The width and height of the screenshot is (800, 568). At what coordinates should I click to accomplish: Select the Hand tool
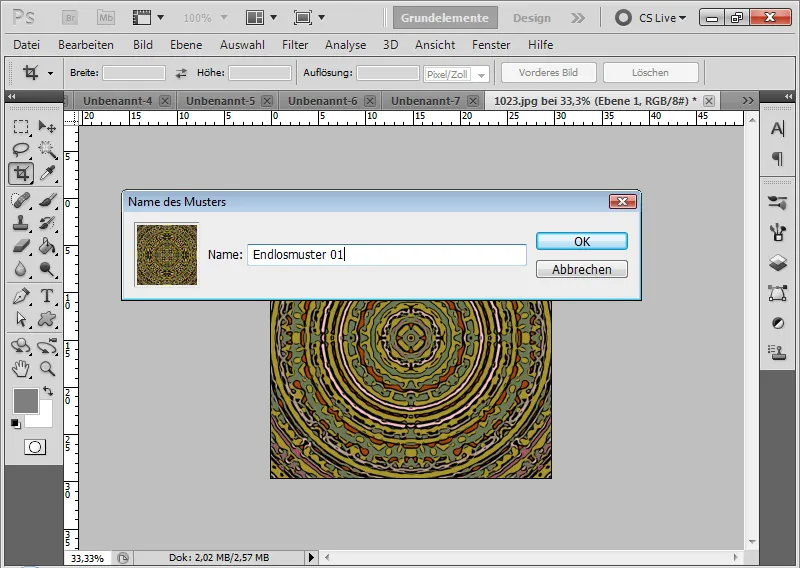[x=21, y=368]
